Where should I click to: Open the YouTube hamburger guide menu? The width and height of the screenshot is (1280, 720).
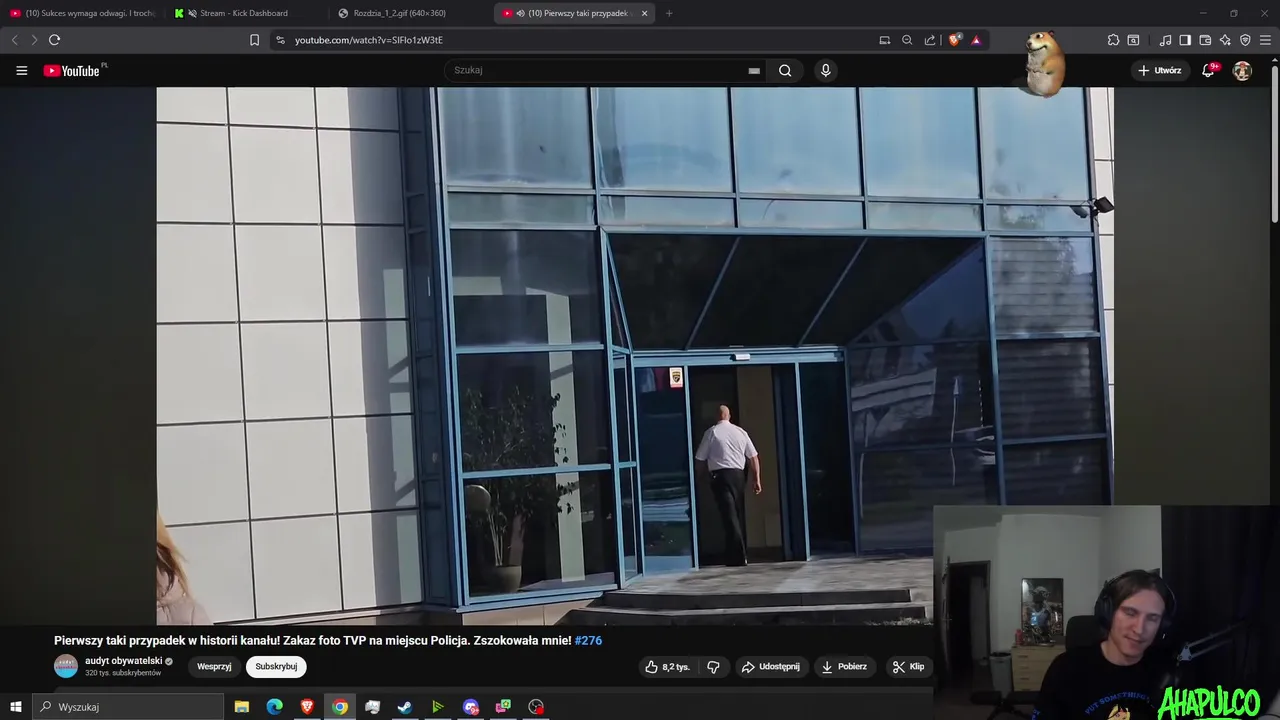tap(21, 70)
